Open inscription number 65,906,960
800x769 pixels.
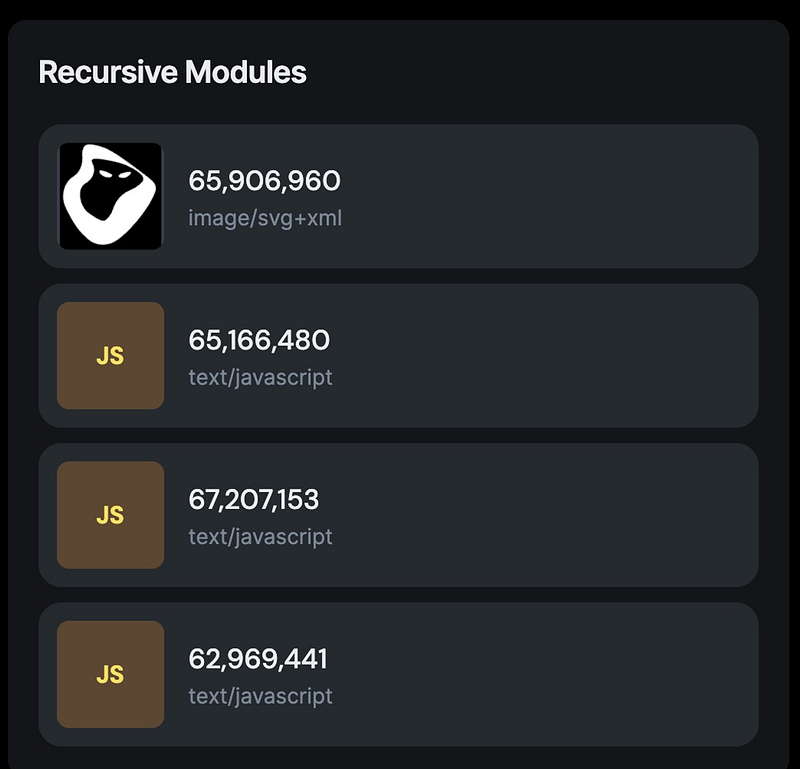[264, 181]
